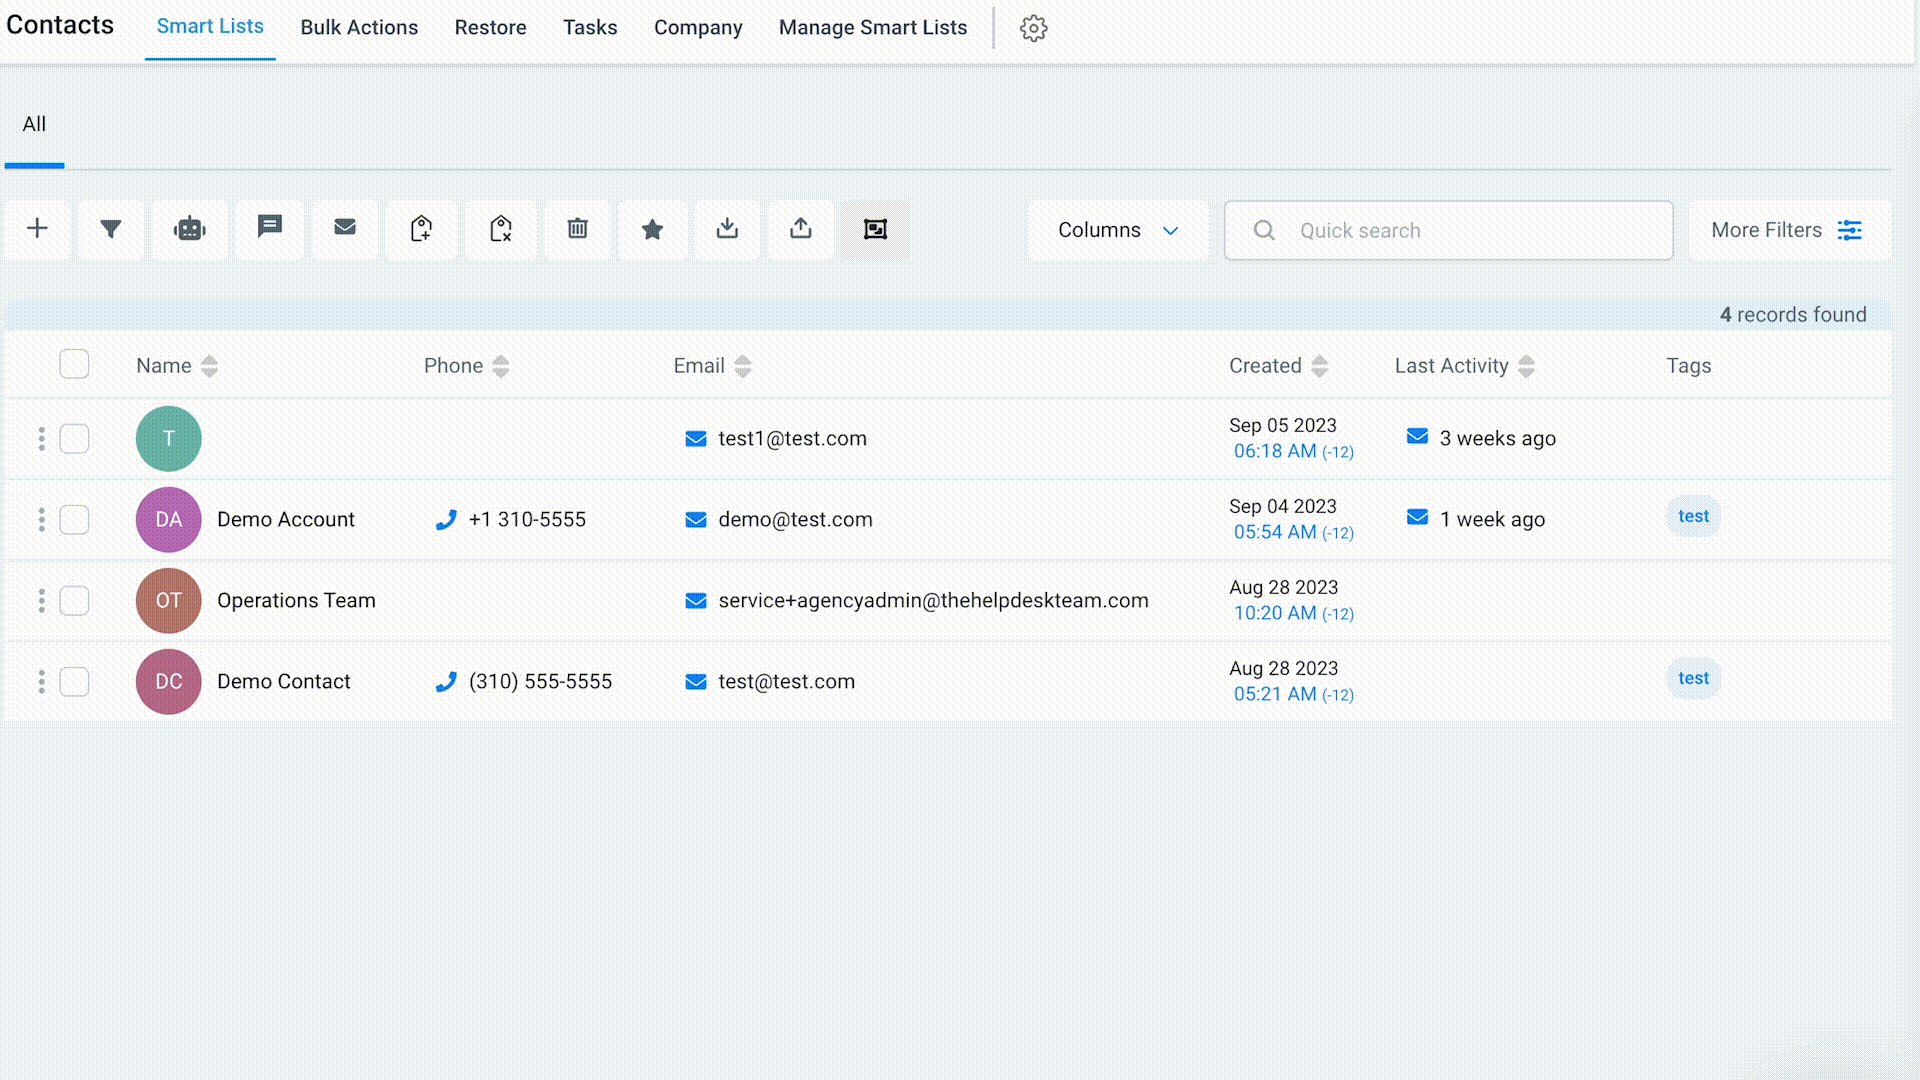This screenshot has height=1080, width=1920.
Task: Click the robot automation icon
Action: pos(189,229)
